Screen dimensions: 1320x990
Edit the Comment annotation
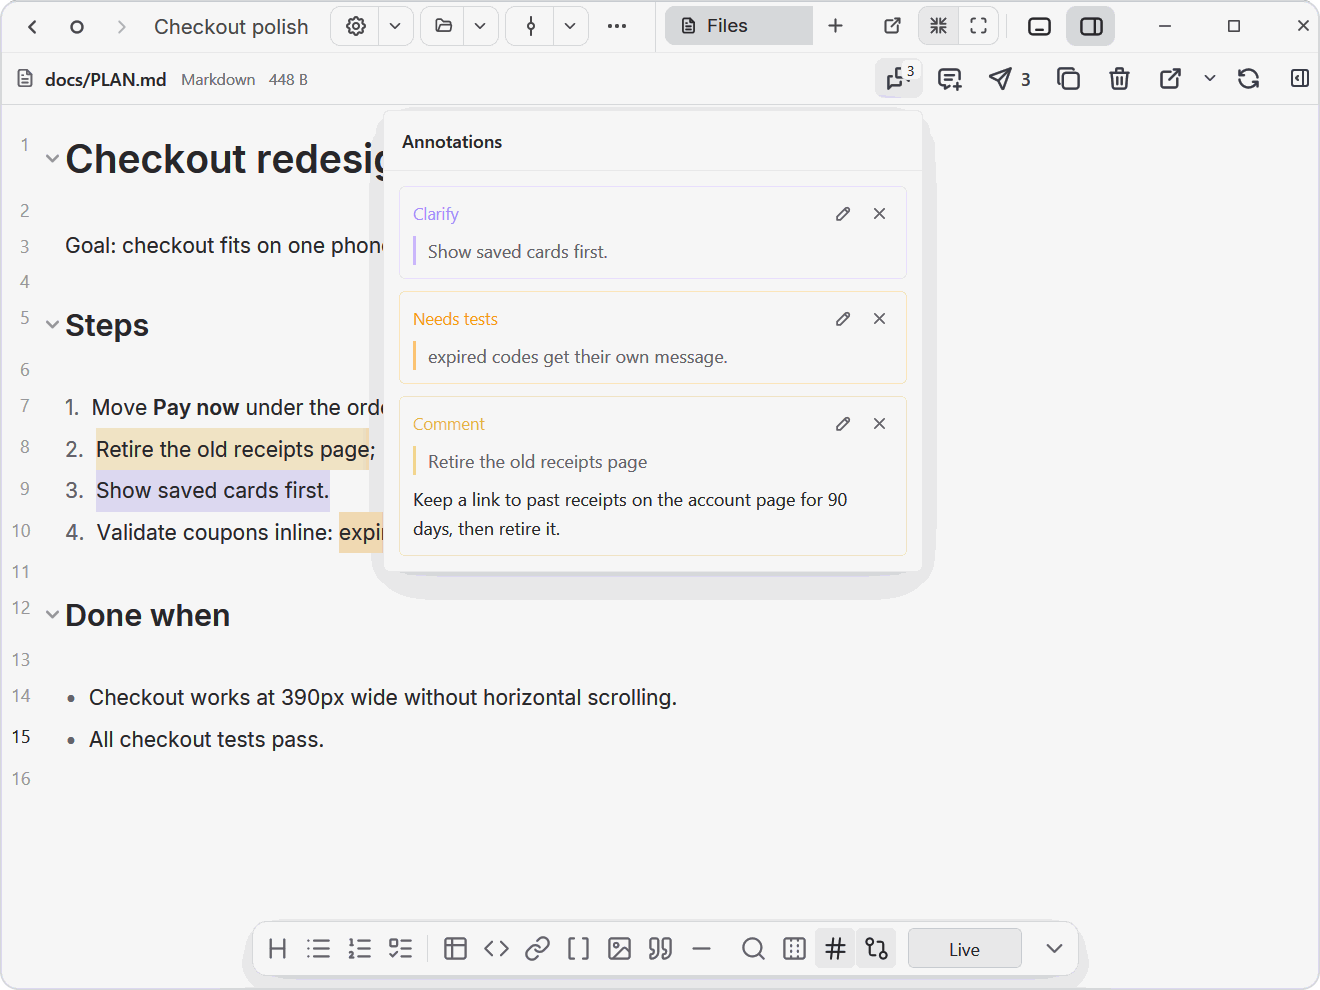(x=843, y=424)
